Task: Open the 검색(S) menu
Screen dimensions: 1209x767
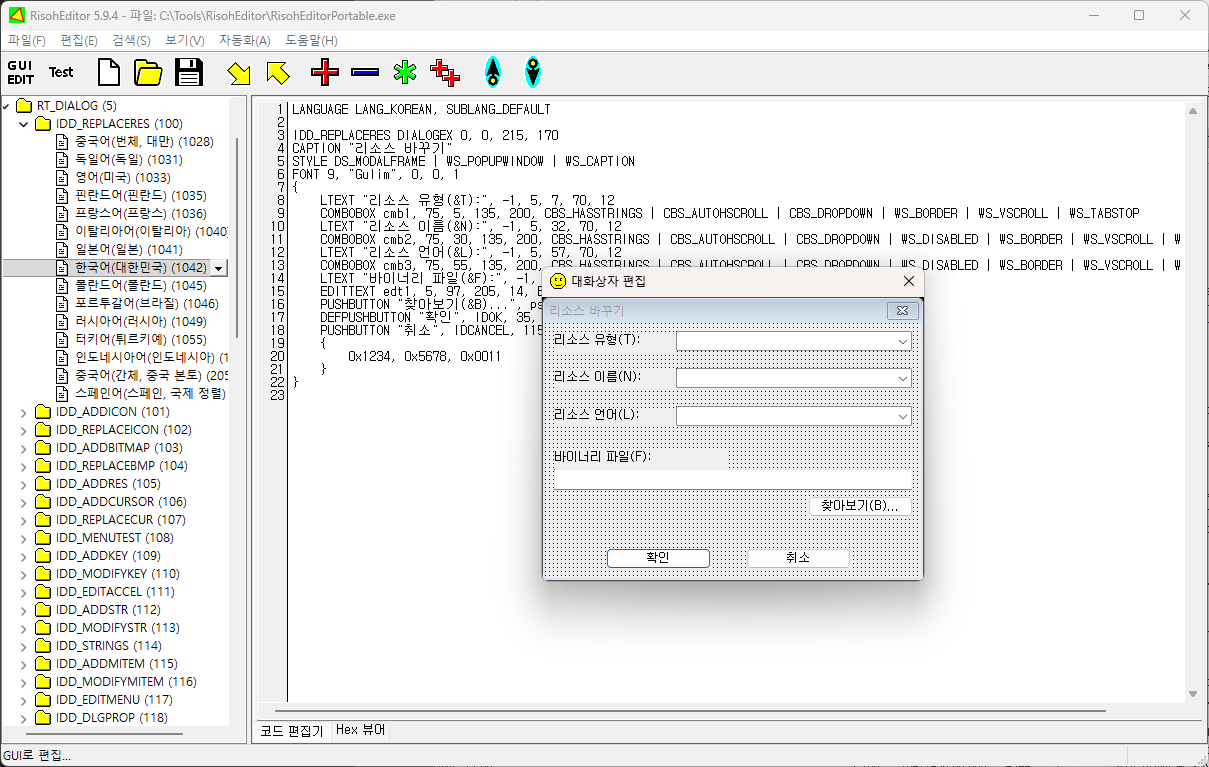Action: coord(131,41)
